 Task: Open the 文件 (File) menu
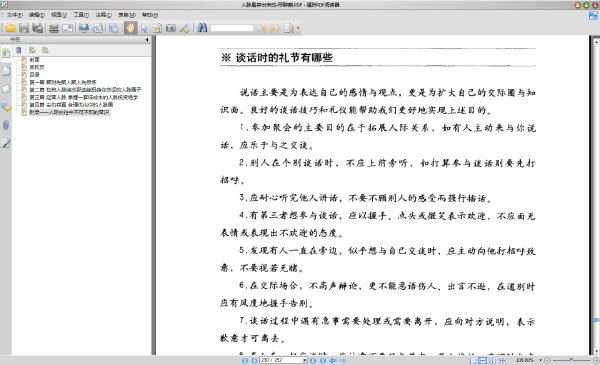point(15,15)
